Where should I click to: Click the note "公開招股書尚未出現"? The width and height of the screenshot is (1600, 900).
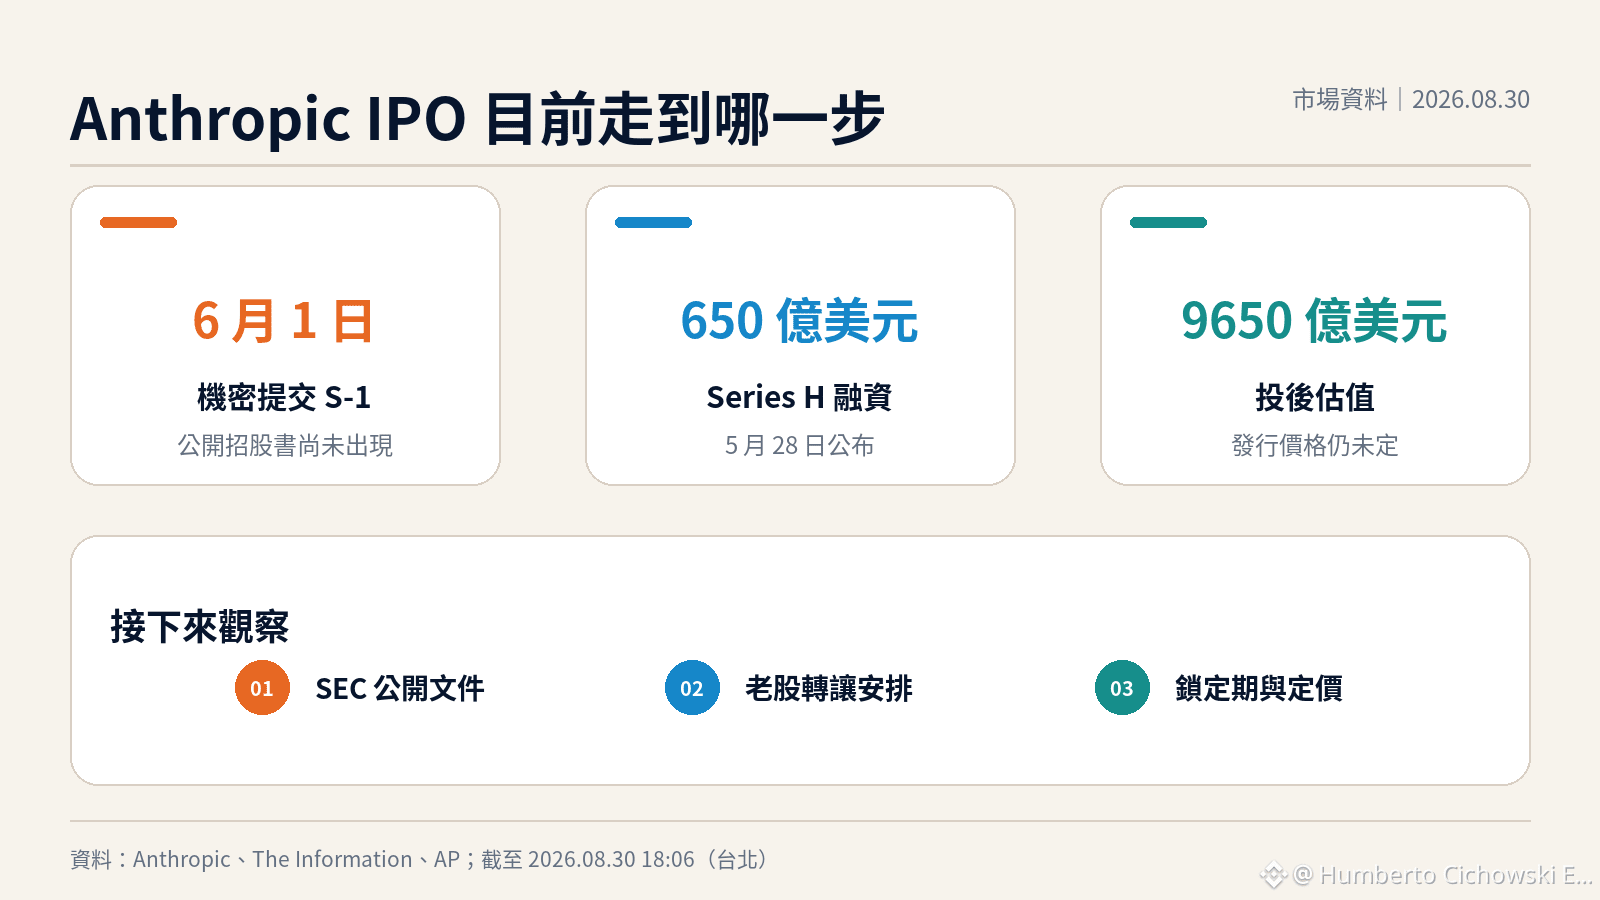285,445
